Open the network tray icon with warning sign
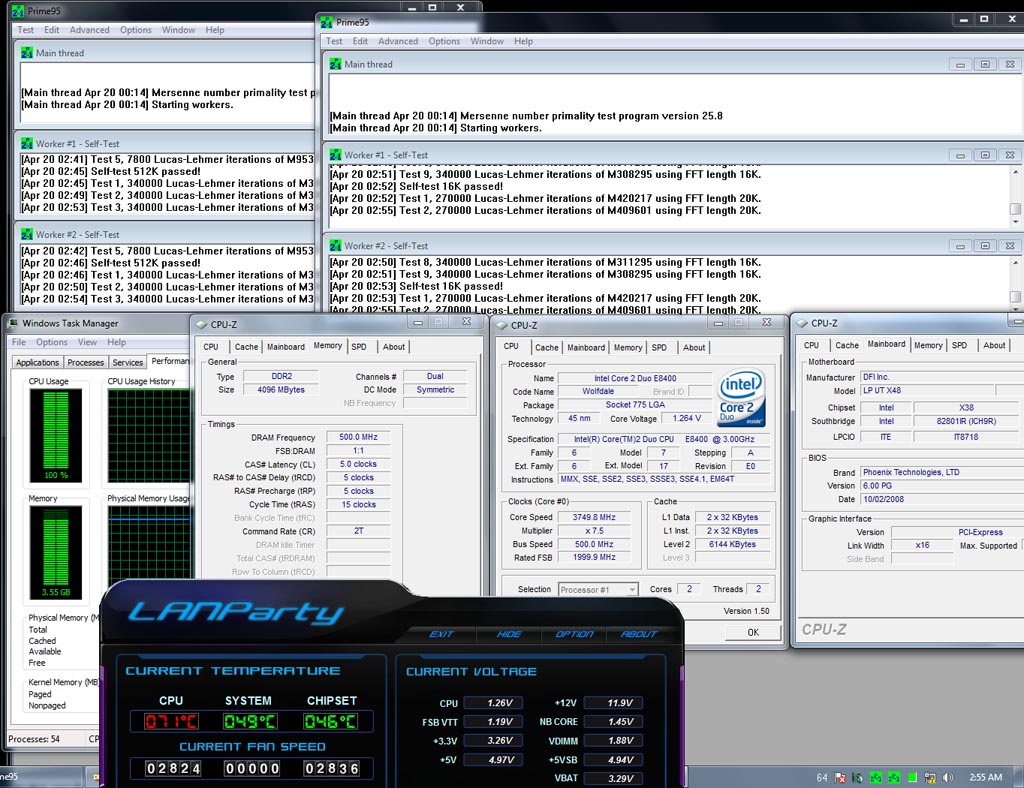 pyautogui.click(x=930, y=778)
